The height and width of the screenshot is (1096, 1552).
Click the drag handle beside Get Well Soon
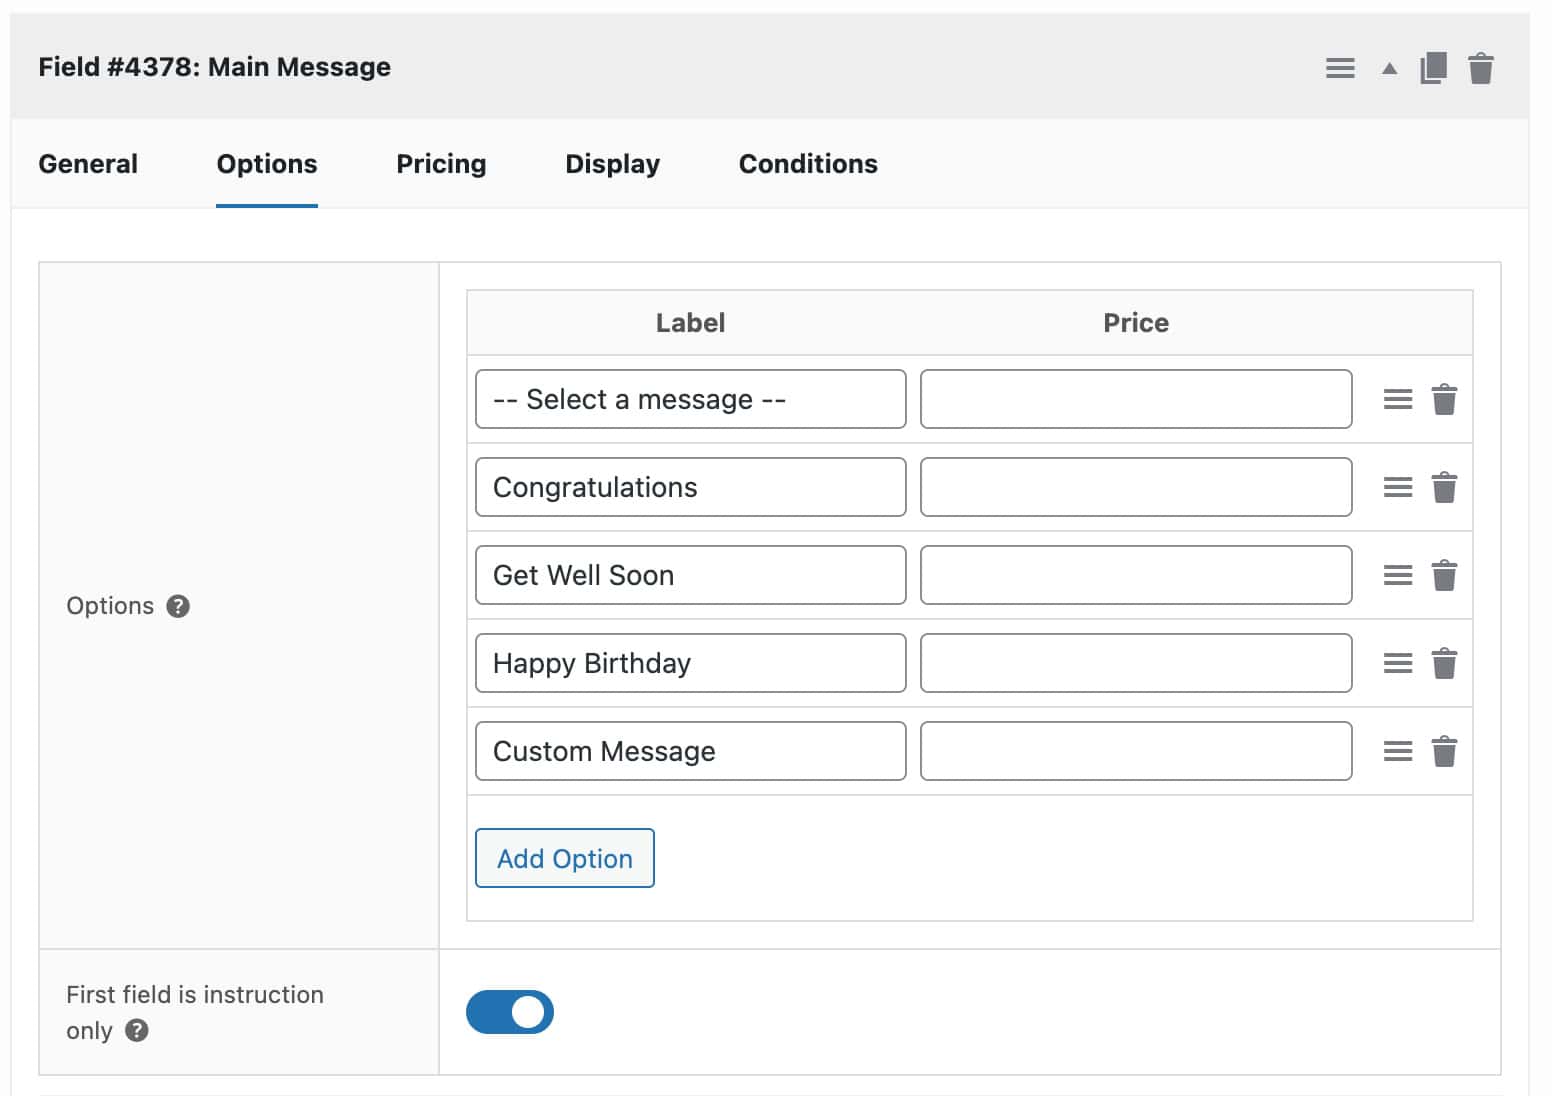click(1397, 575)
